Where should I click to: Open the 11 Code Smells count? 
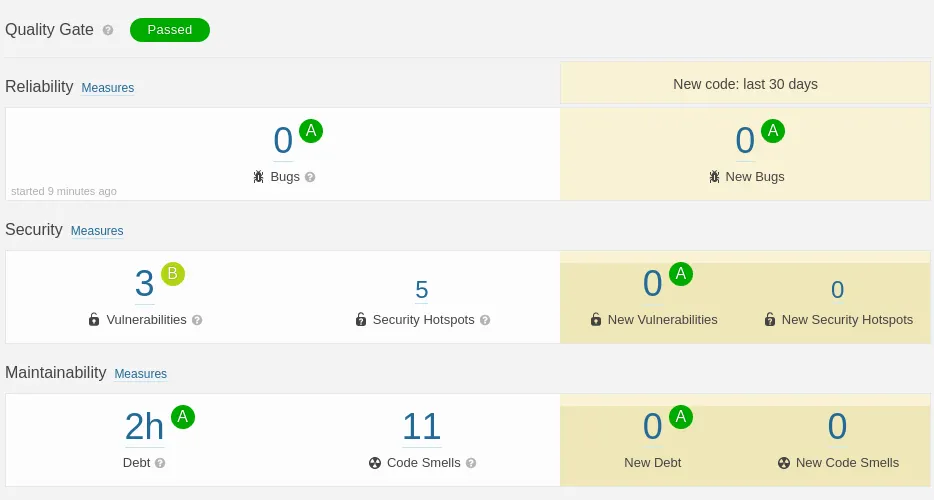coord(422,427)
